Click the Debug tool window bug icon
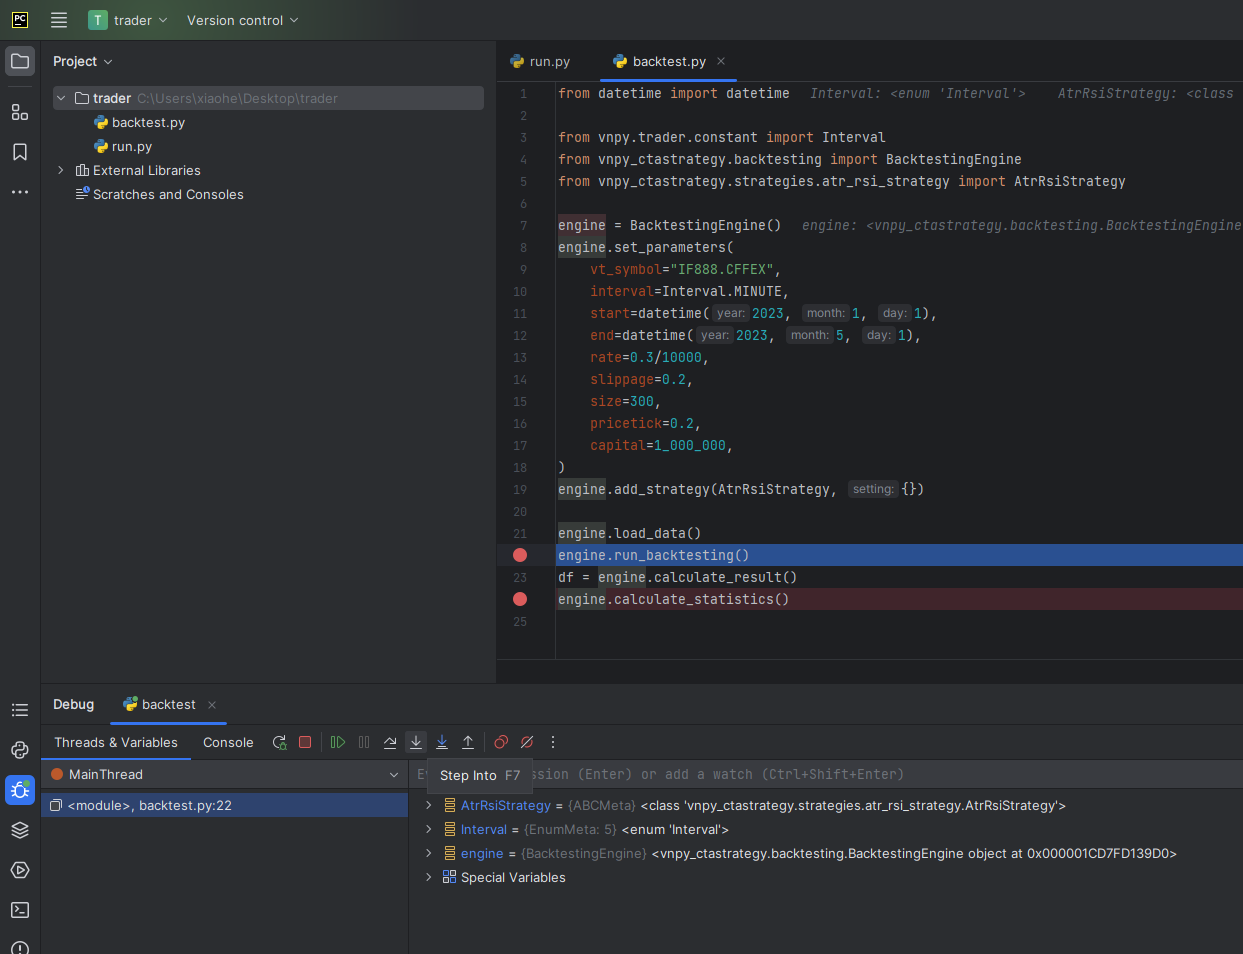The height and width of the screenshot is (954, 1243). point(20,790)
